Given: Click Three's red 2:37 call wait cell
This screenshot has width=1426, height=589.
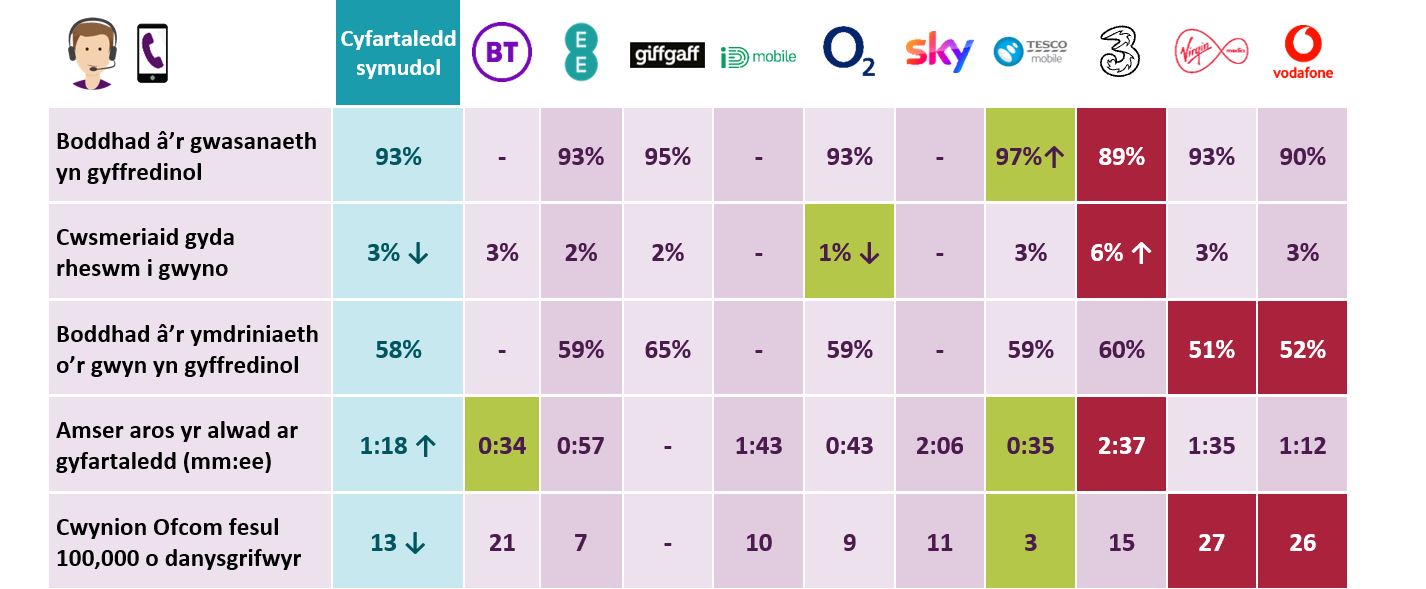Looking at the screenshot, I should click(x=1121, y=444).
